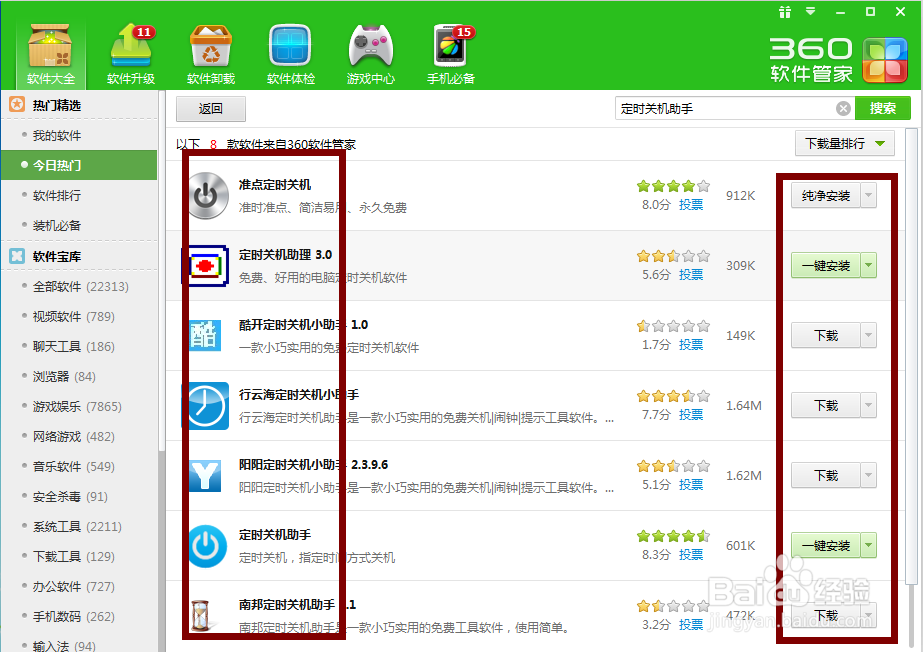Click the 返回 back button
The image size is (923, 652).
click(x=210, y=108)
